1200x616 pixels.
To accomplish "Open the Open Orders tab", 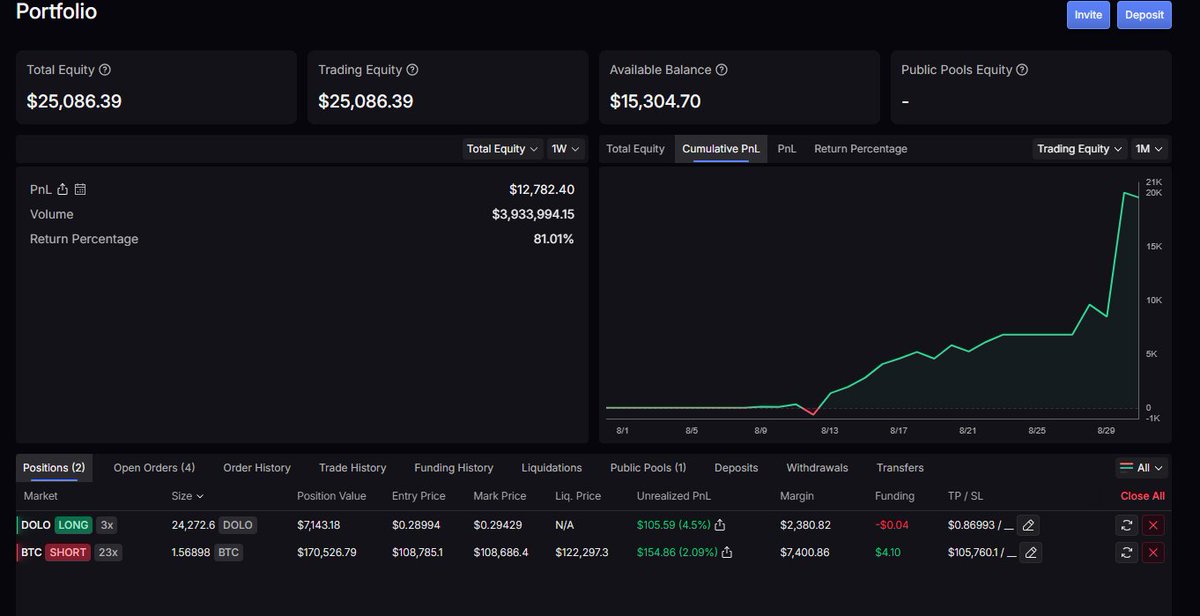I will point(153,467).
